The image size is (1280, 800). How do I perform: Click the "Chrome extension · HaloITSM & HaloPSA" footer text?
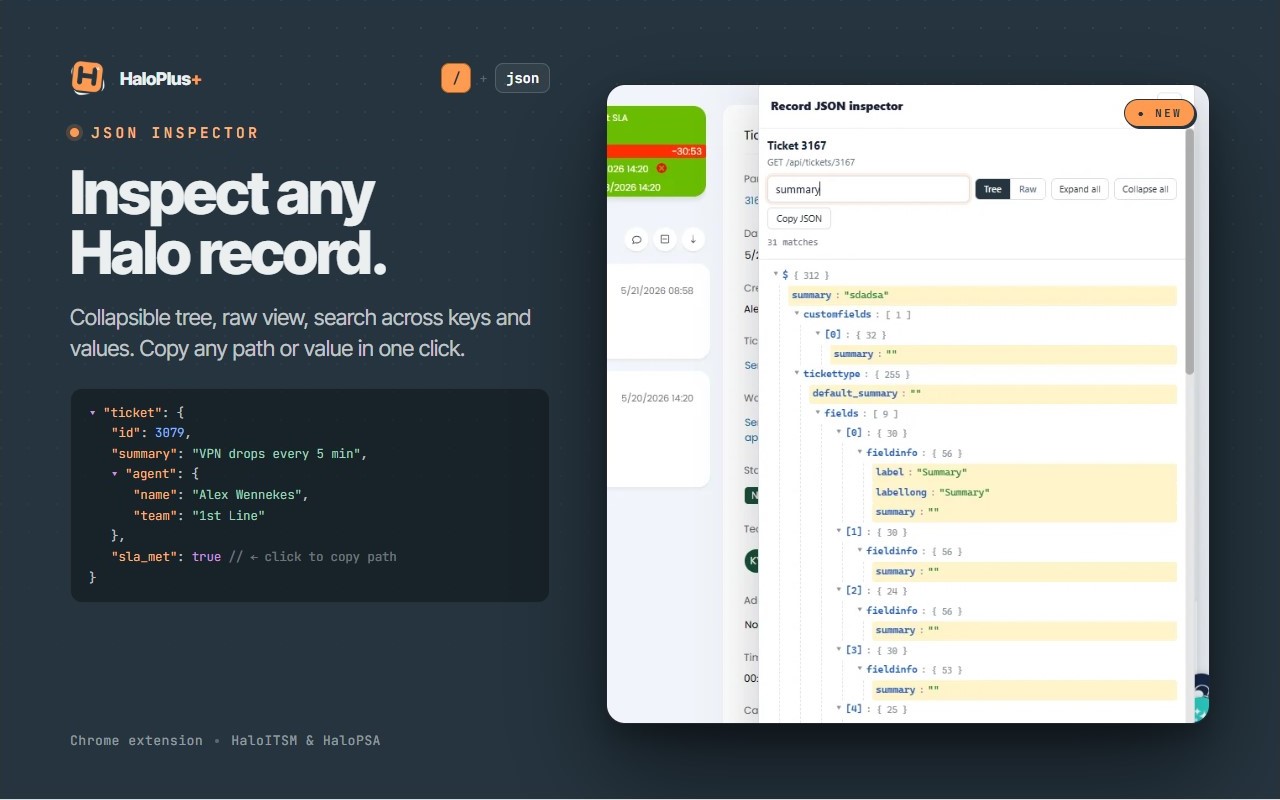point(225,741)
